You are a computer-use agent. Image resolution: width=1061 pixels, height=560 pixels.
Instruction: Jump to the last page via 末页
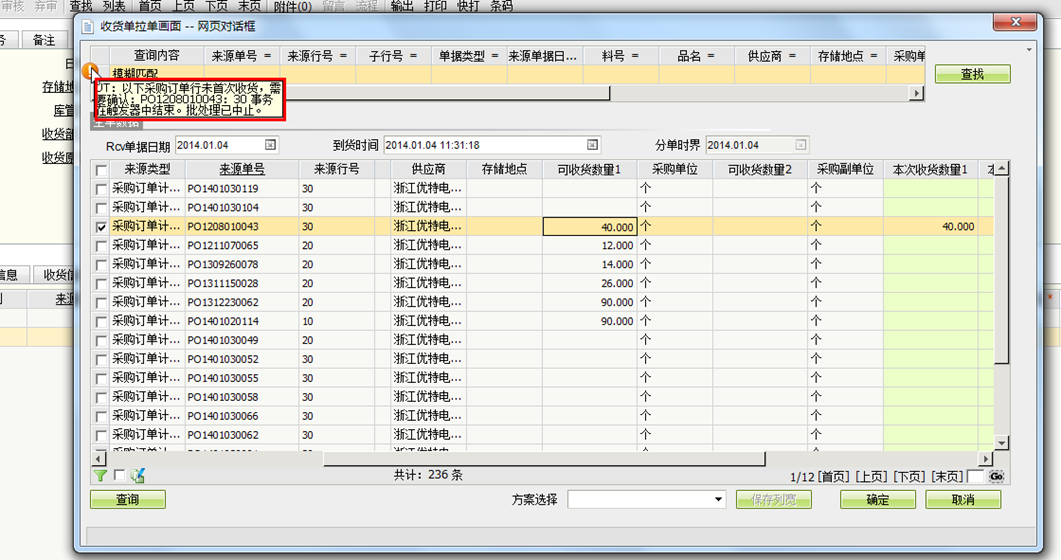946,477
